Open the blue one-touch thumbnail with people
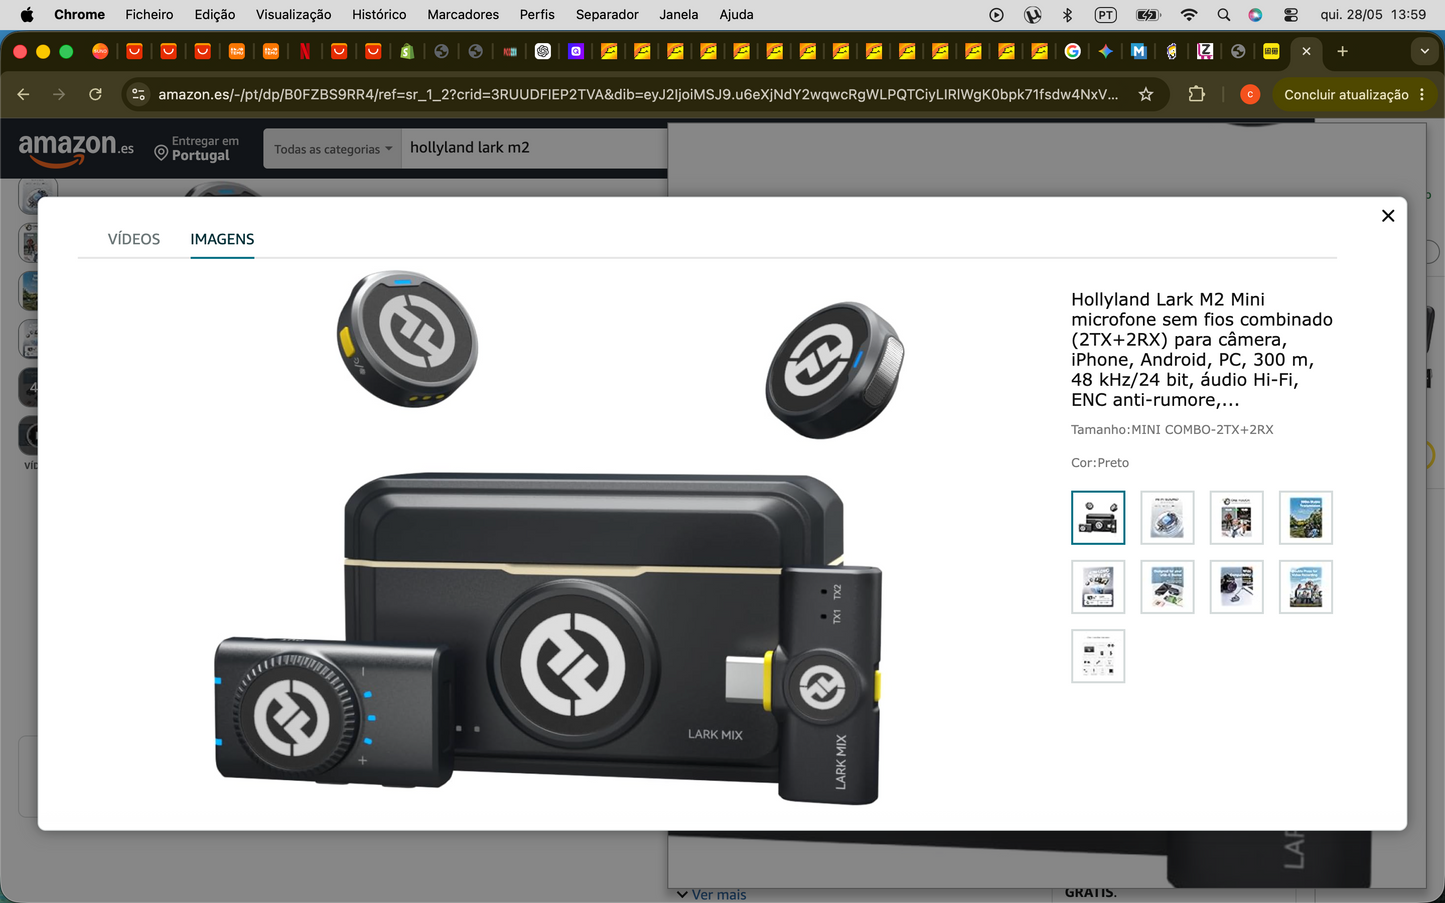The width and height of the screenshot is (1445, 903). (1236, 517)
